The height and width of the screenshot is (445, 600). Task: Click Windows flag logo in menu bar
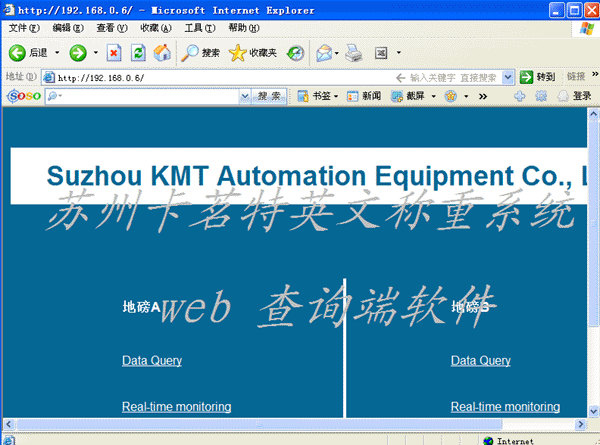point(587,28)
